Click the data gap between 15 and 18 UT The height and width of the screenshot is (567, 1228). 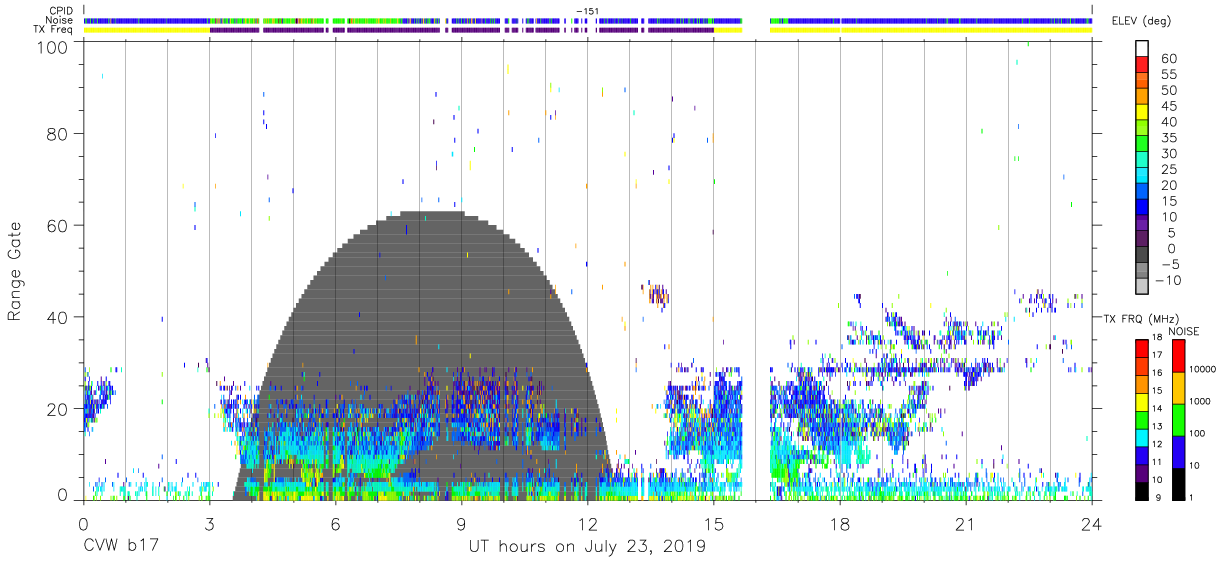(756, 270)
